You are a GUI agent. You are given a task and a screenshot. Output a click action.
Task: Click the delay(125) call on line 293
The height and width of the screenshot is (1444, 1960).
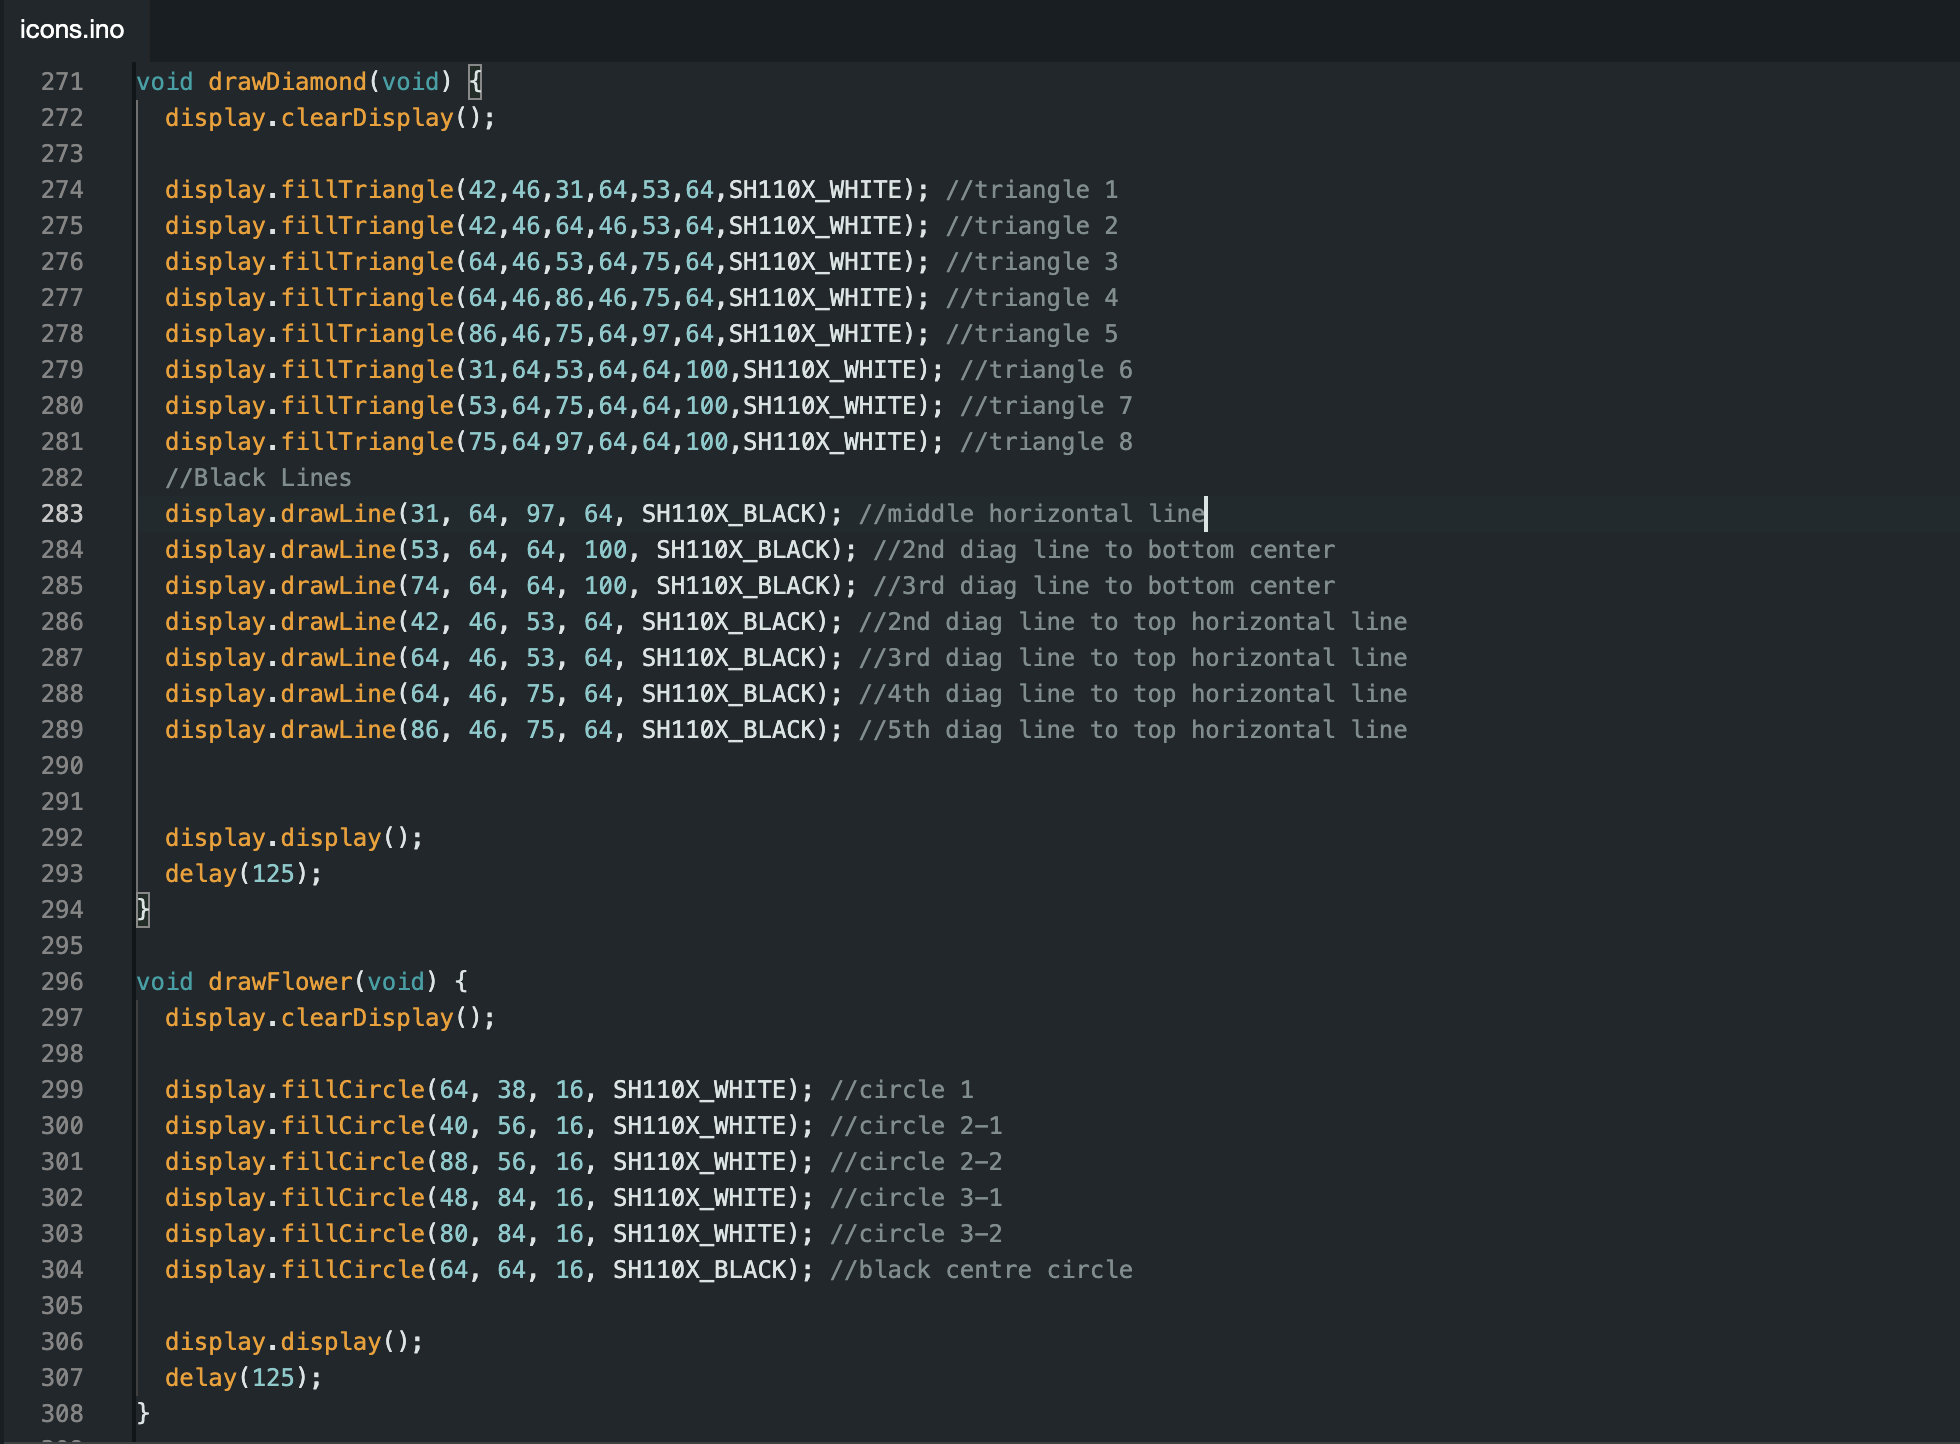point(240,873)
